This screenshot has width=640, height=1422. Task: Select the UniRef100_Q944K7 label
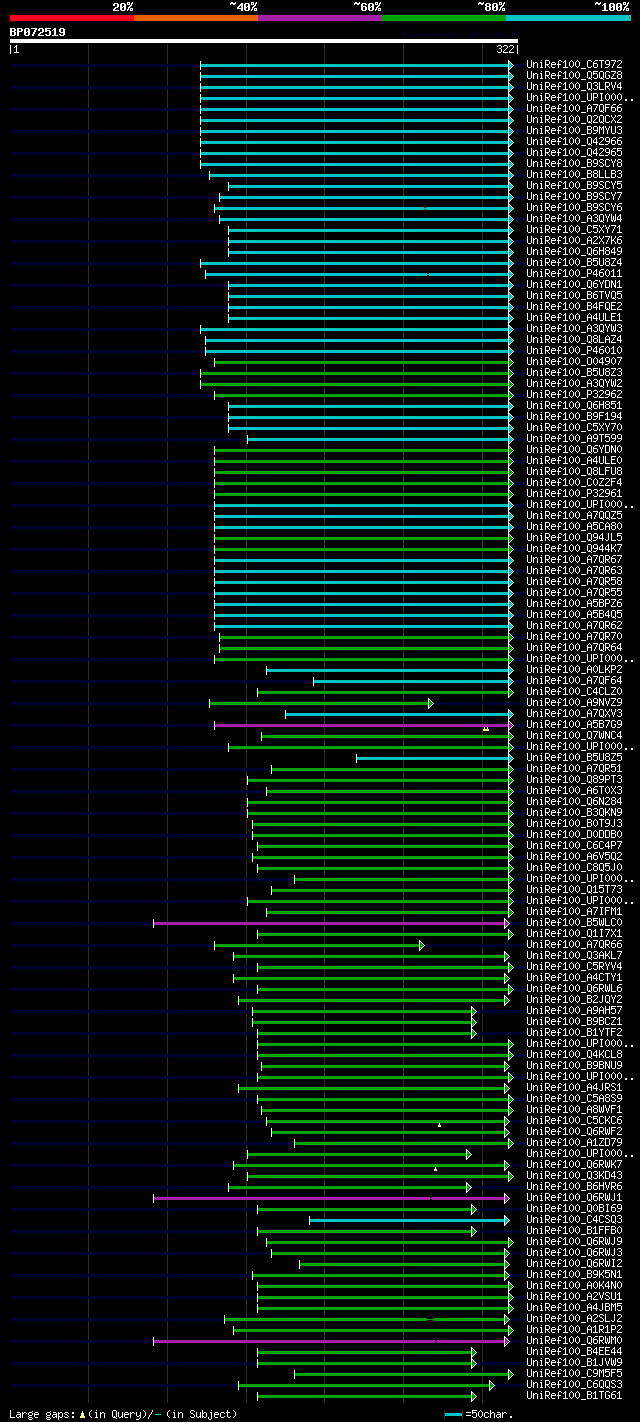tap(574, 548)
